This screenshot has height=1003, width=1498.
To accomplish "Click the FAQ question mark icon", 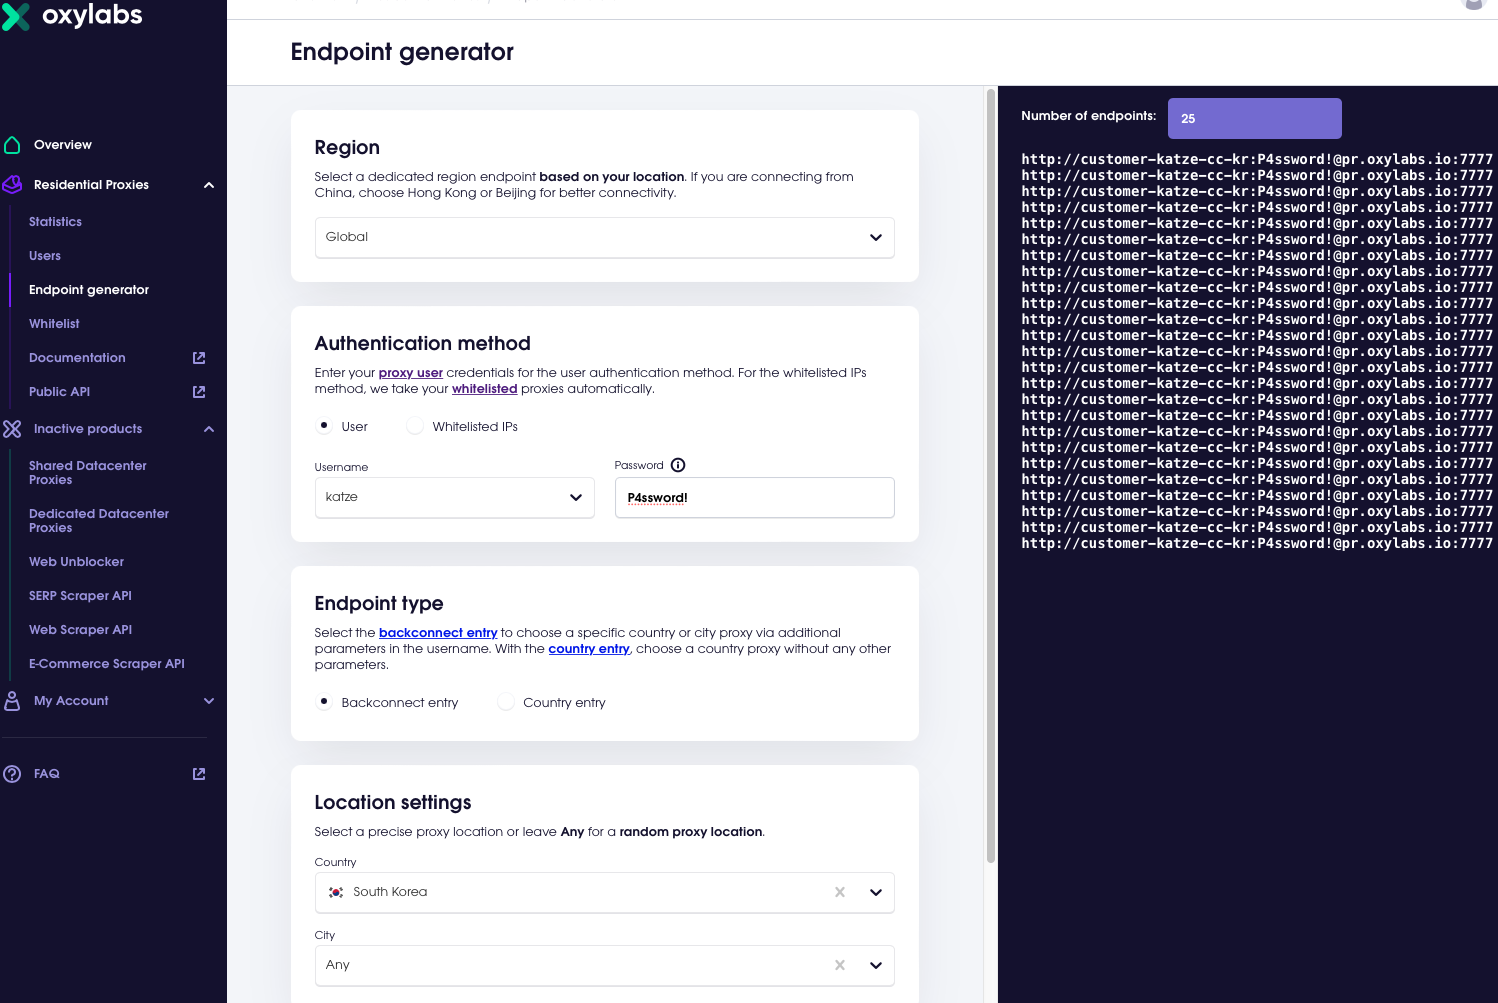I will click(x=12, y=774).
